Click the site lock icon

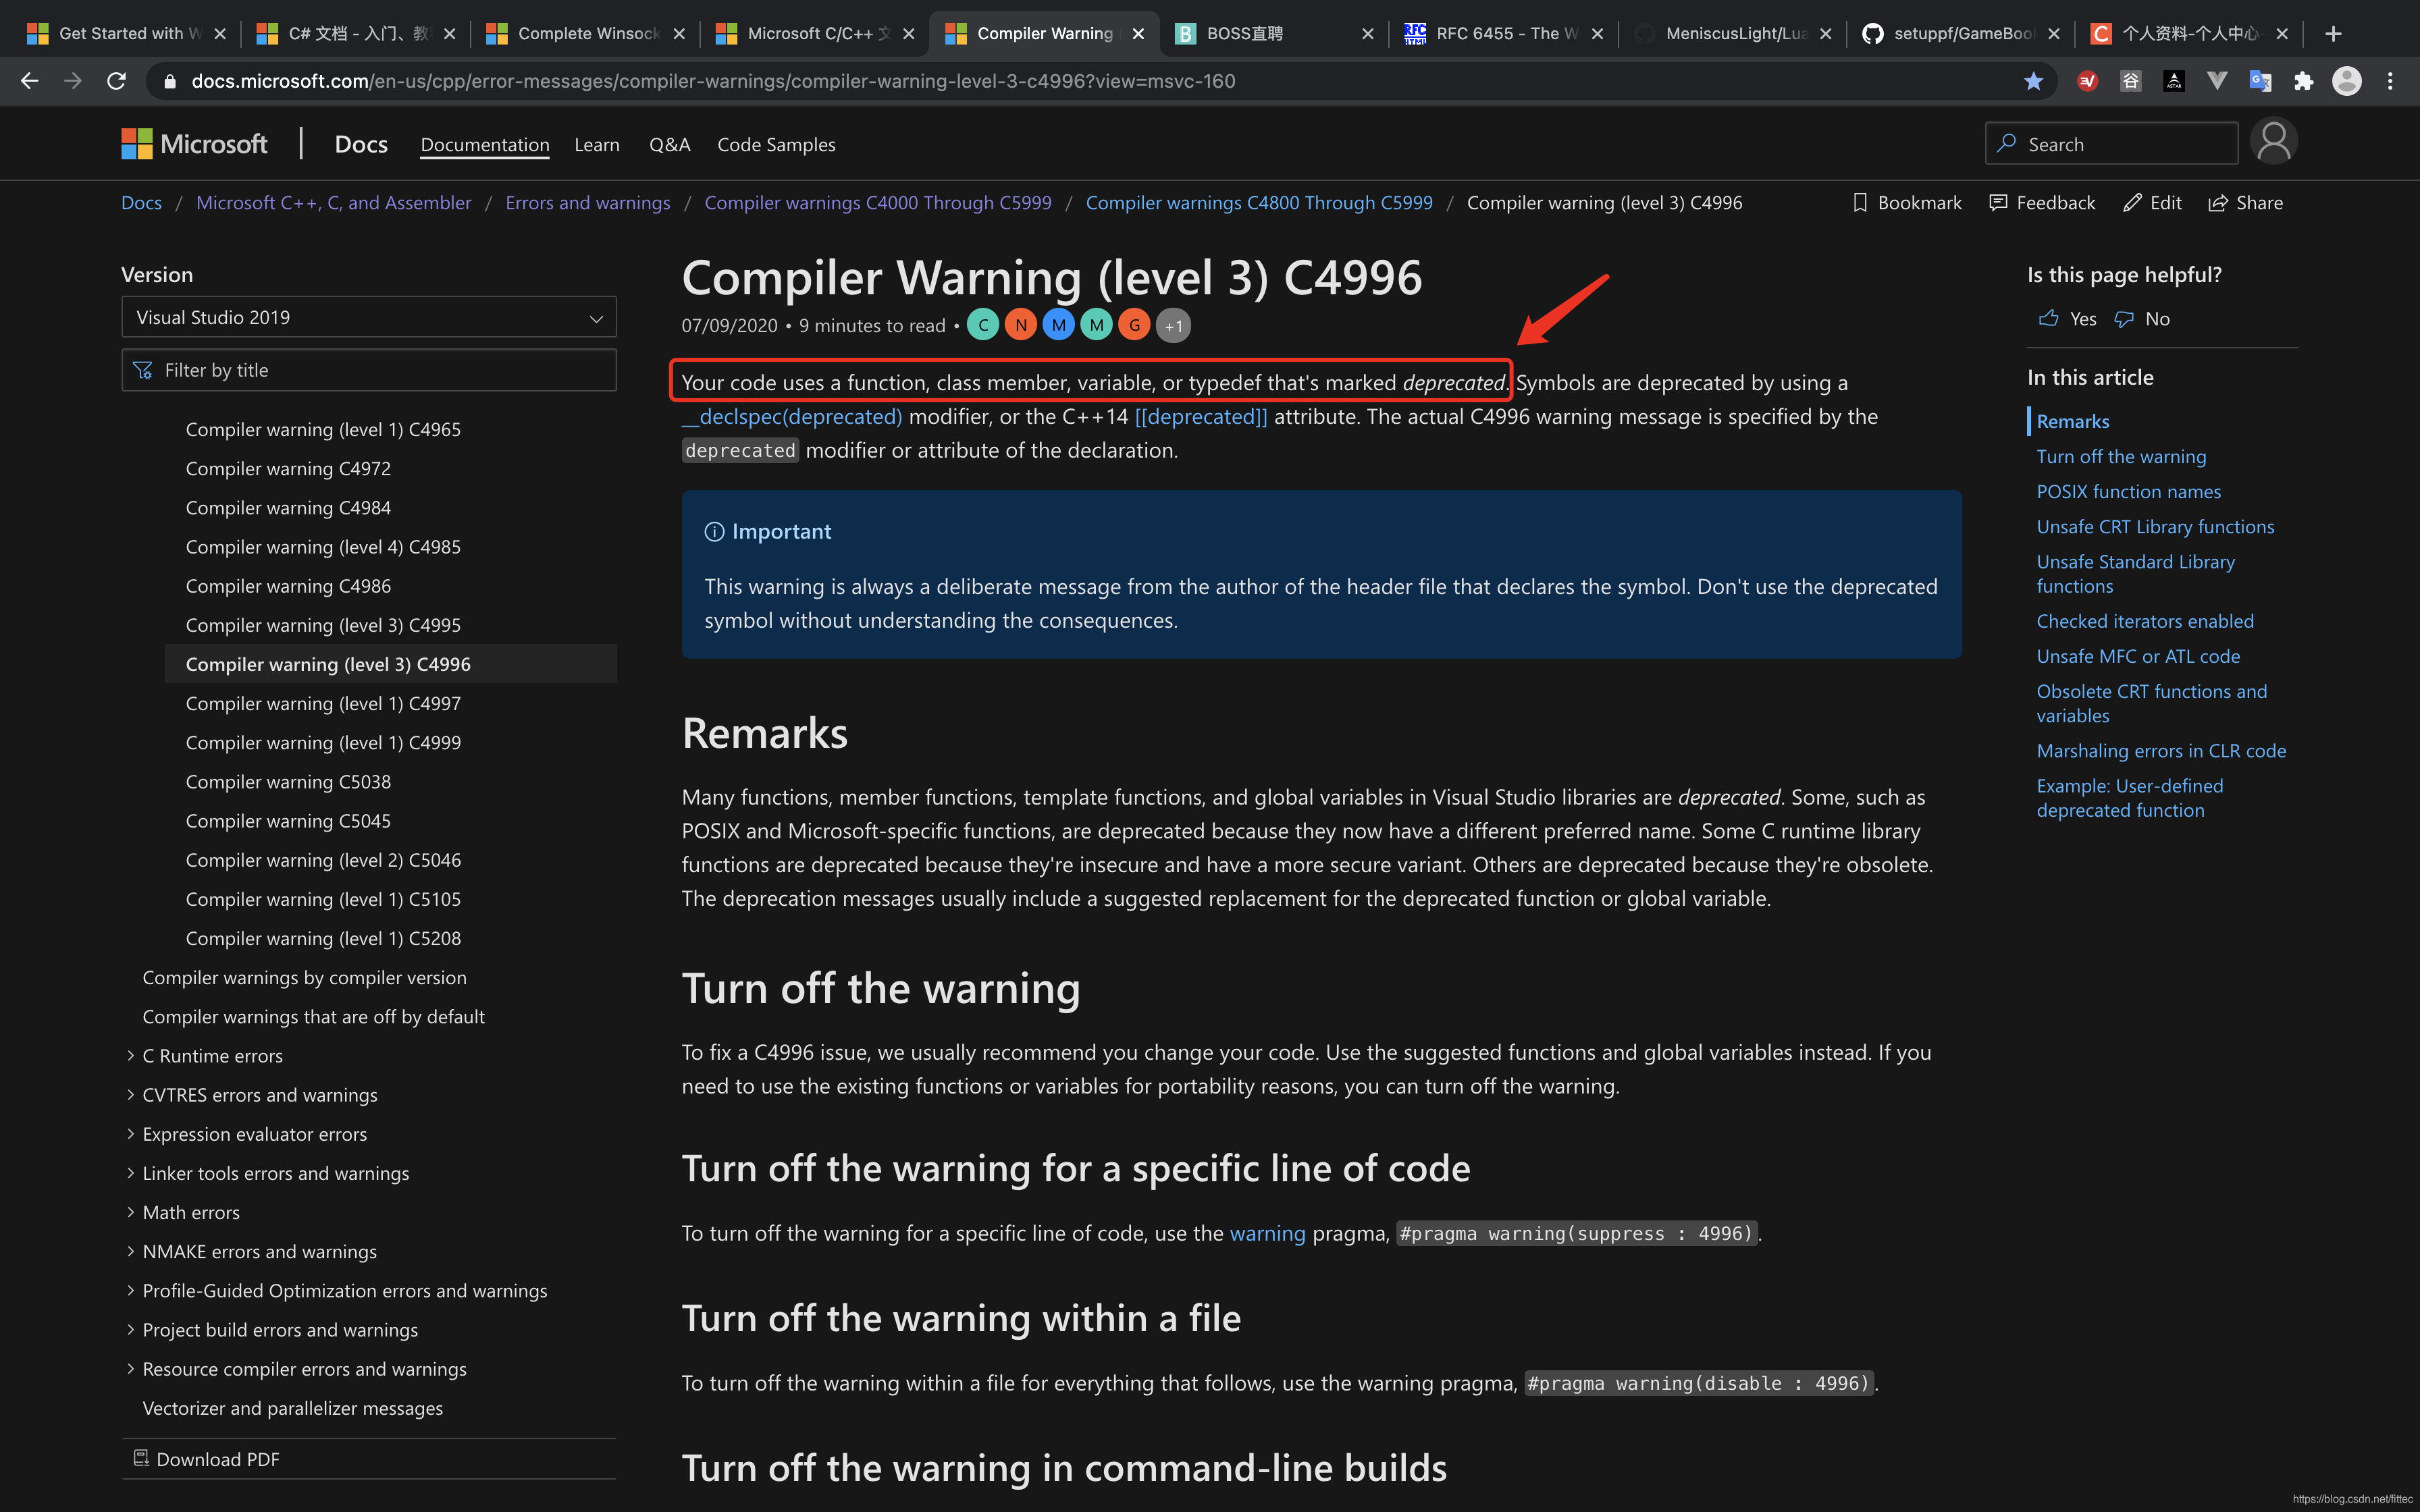coord(169,81)
